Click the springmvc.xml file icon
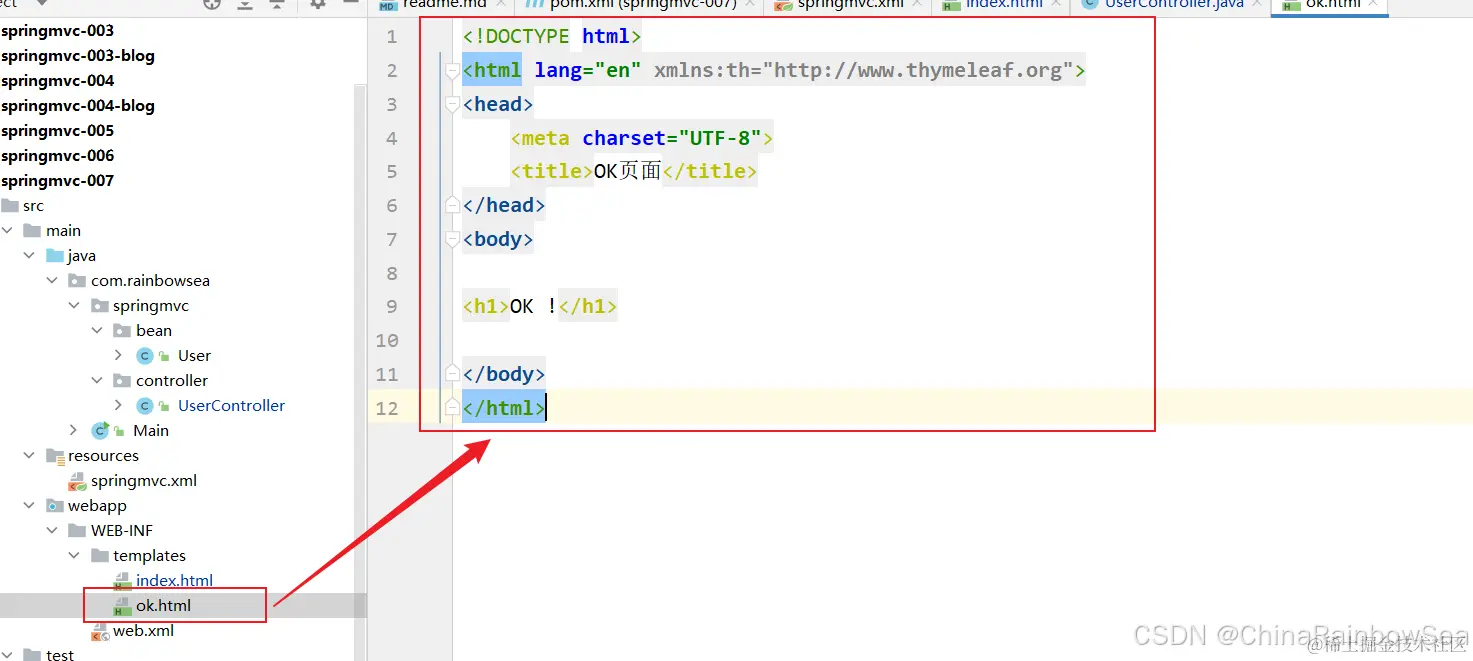Screen dimensions: 1473x661 77,481
